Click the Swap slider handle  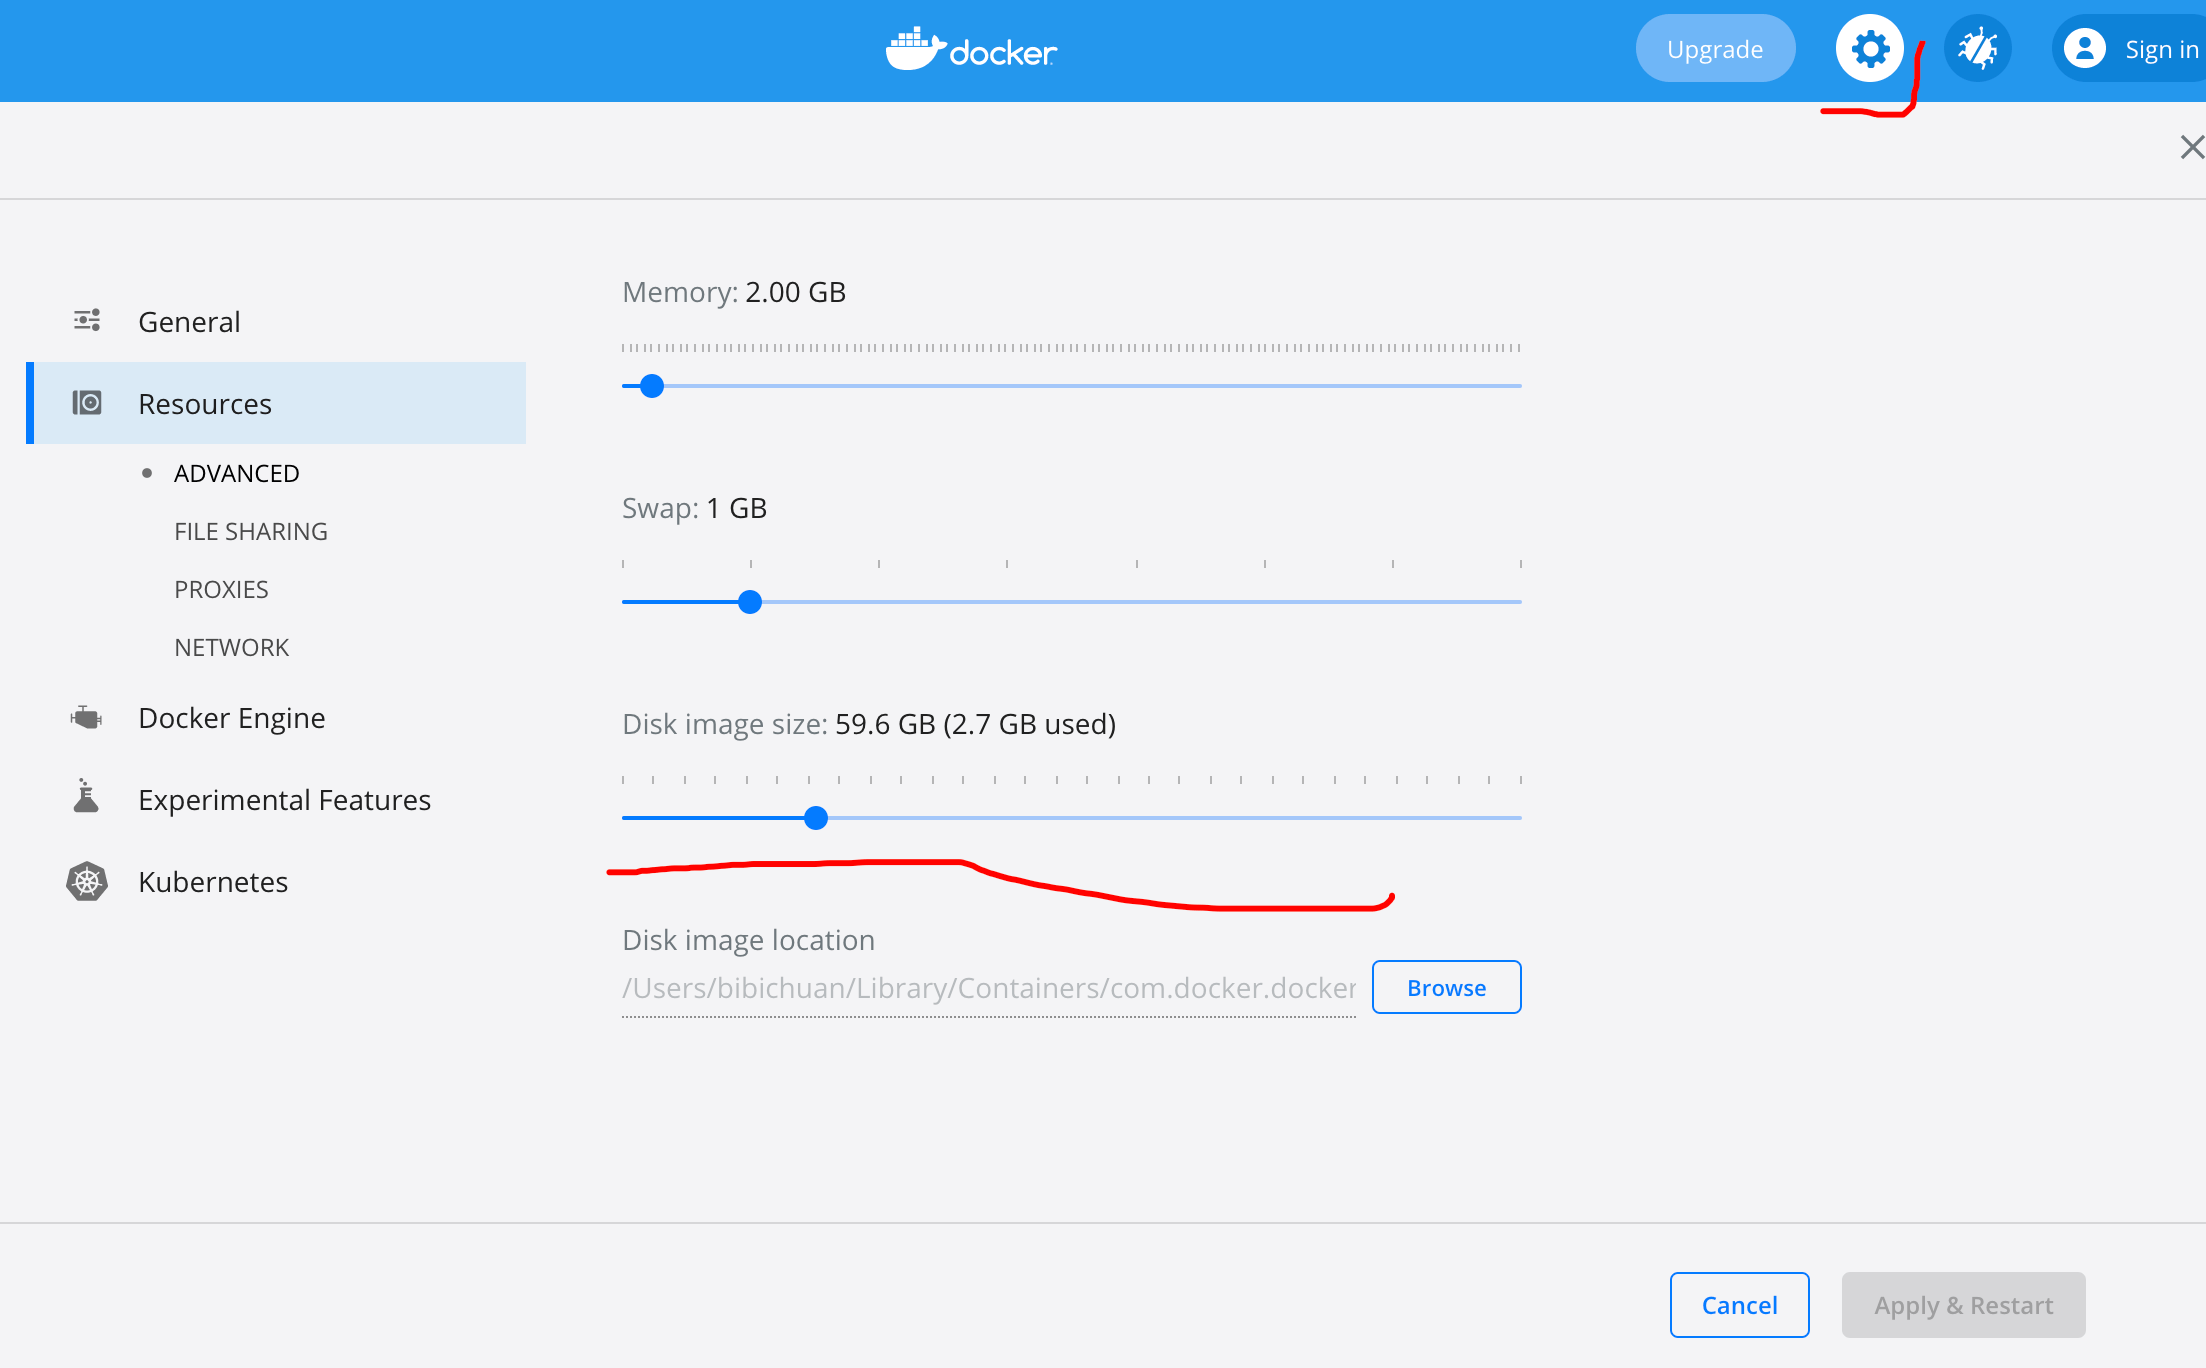(x=750, y=602)
